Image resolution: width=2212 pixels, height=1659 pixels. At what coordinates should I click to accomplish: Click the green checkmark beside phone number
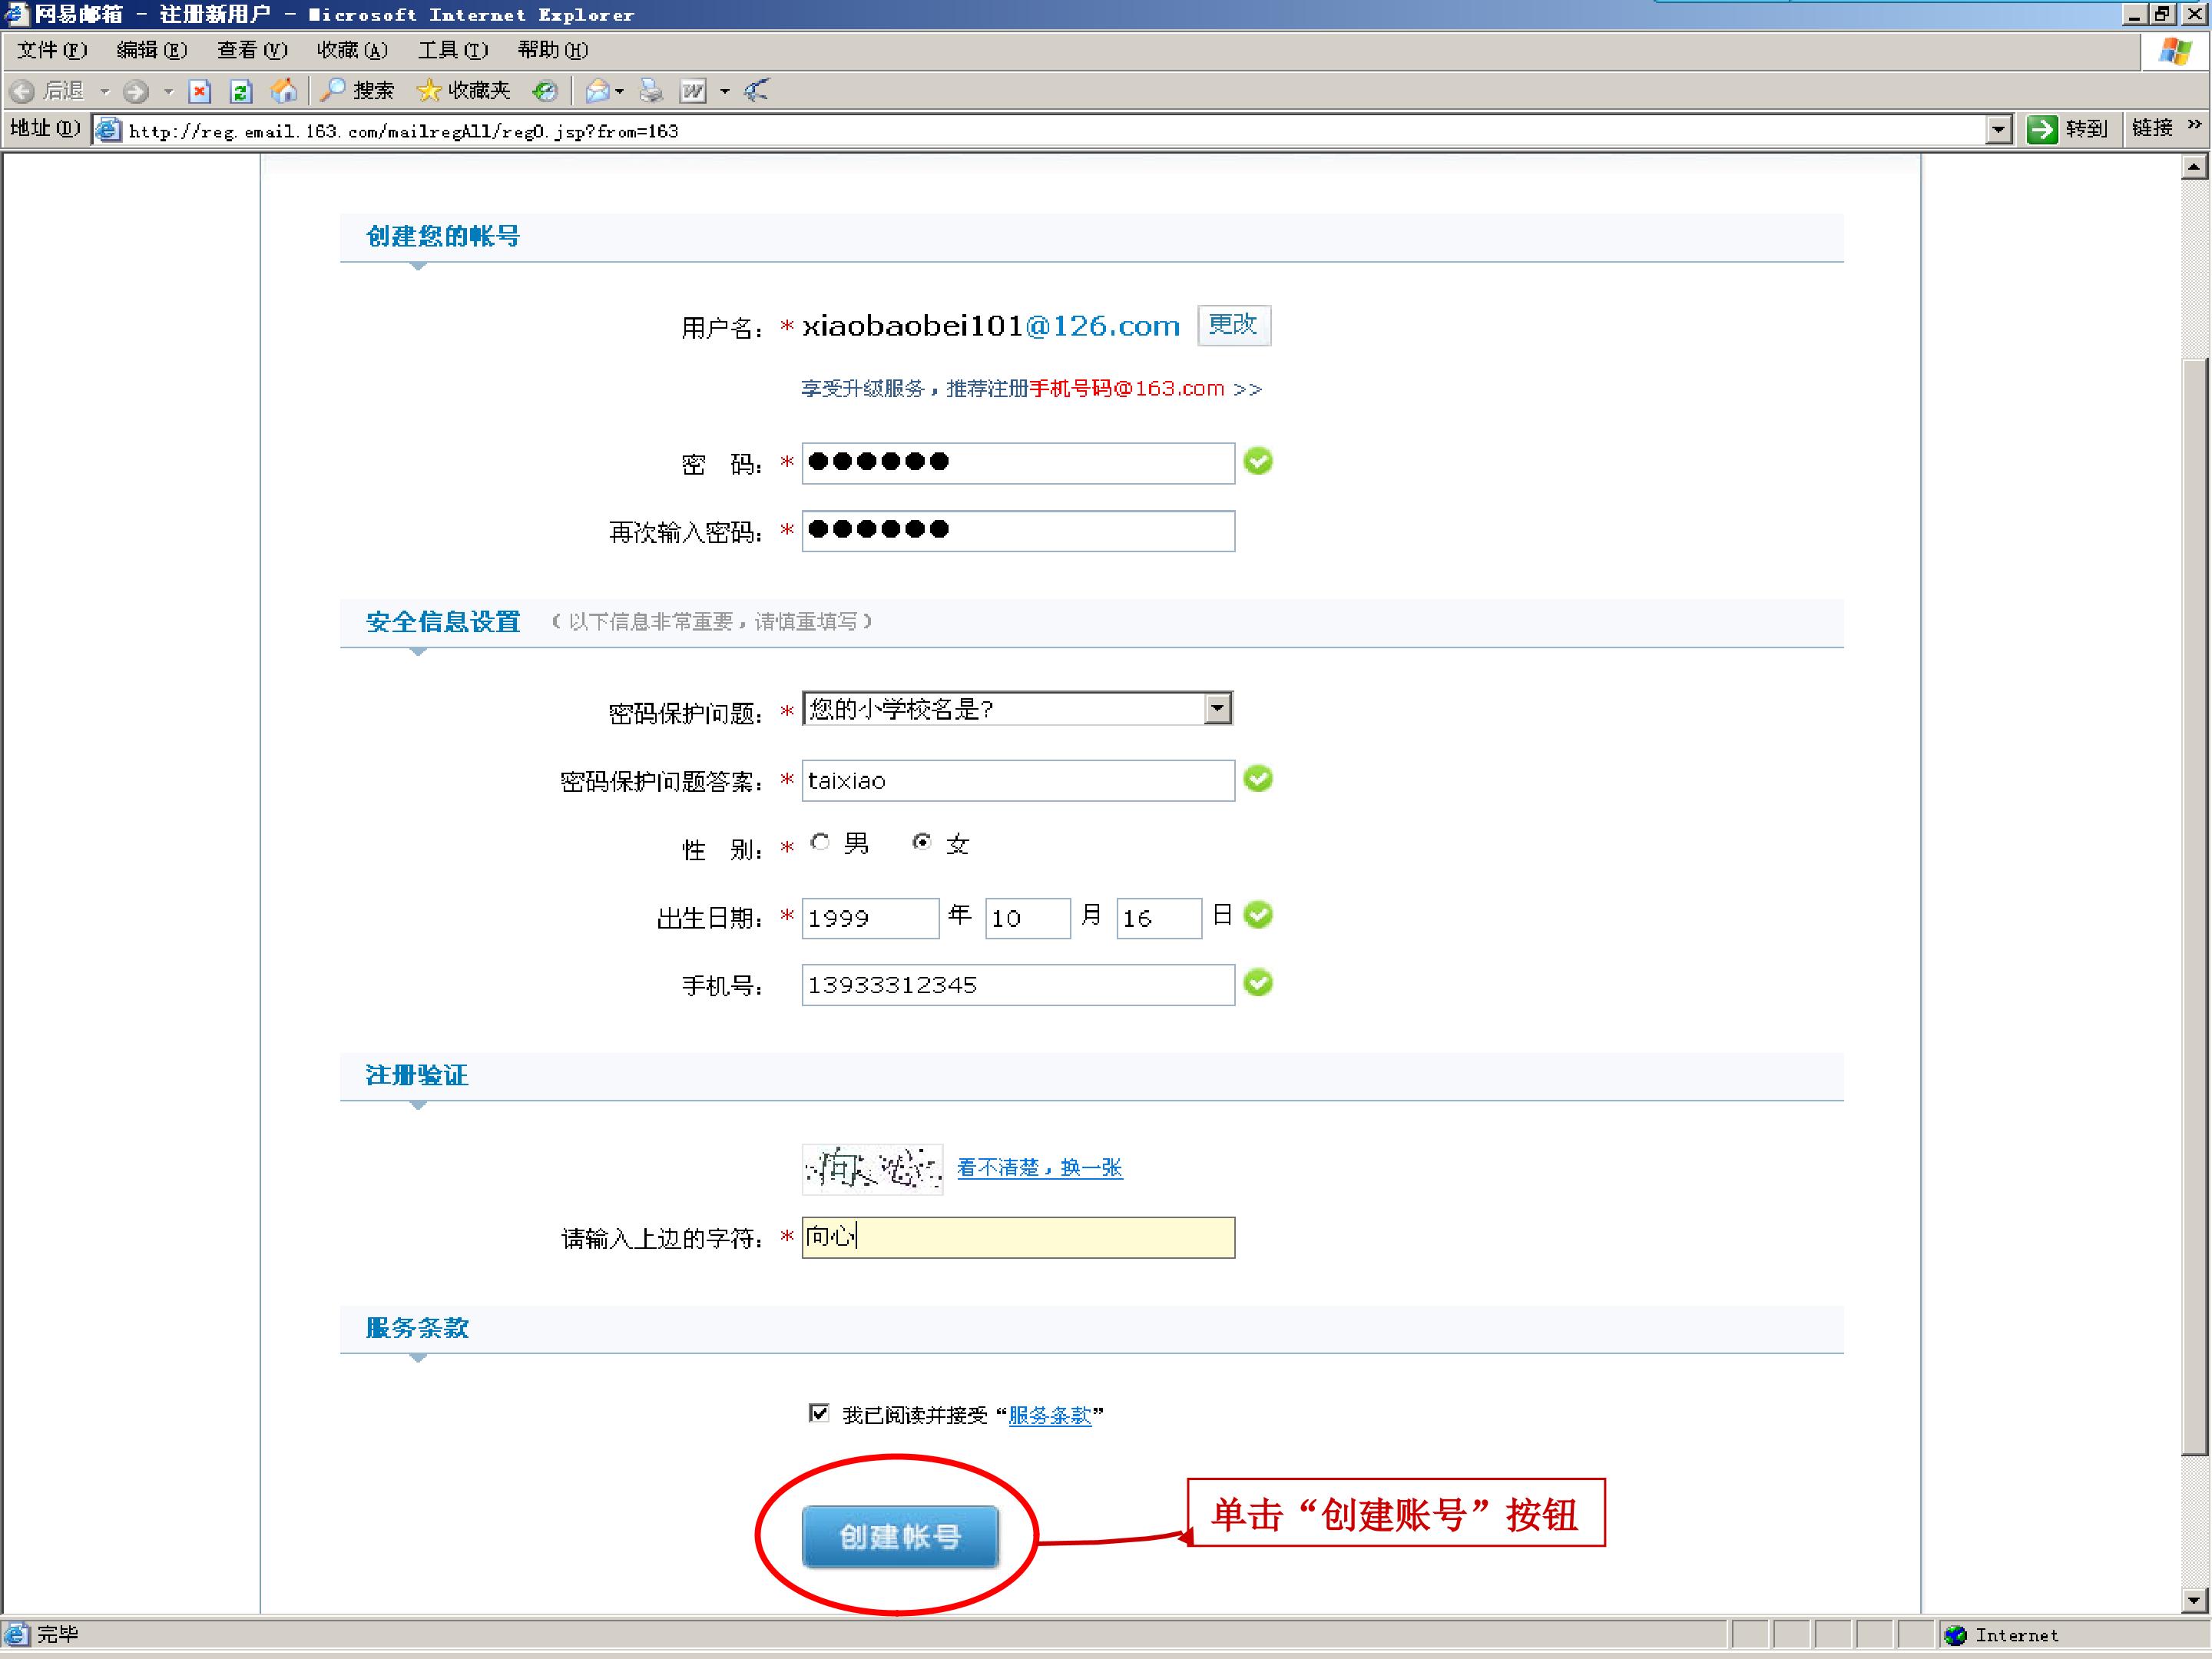tap(1258, 983)
